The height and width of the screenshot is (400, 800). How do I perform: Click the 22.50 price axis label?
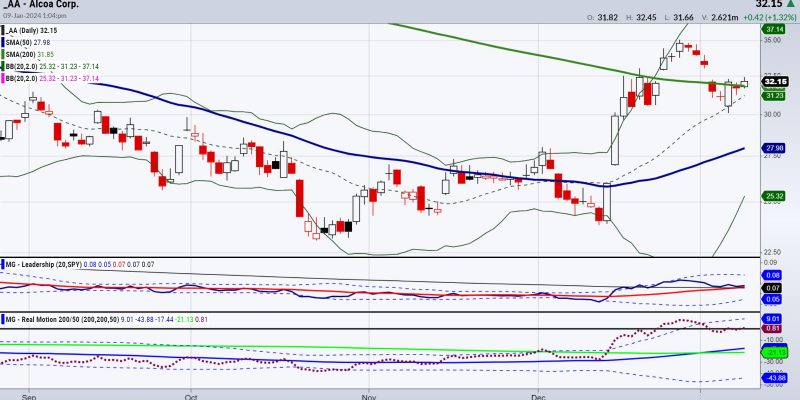click(771, 252)
